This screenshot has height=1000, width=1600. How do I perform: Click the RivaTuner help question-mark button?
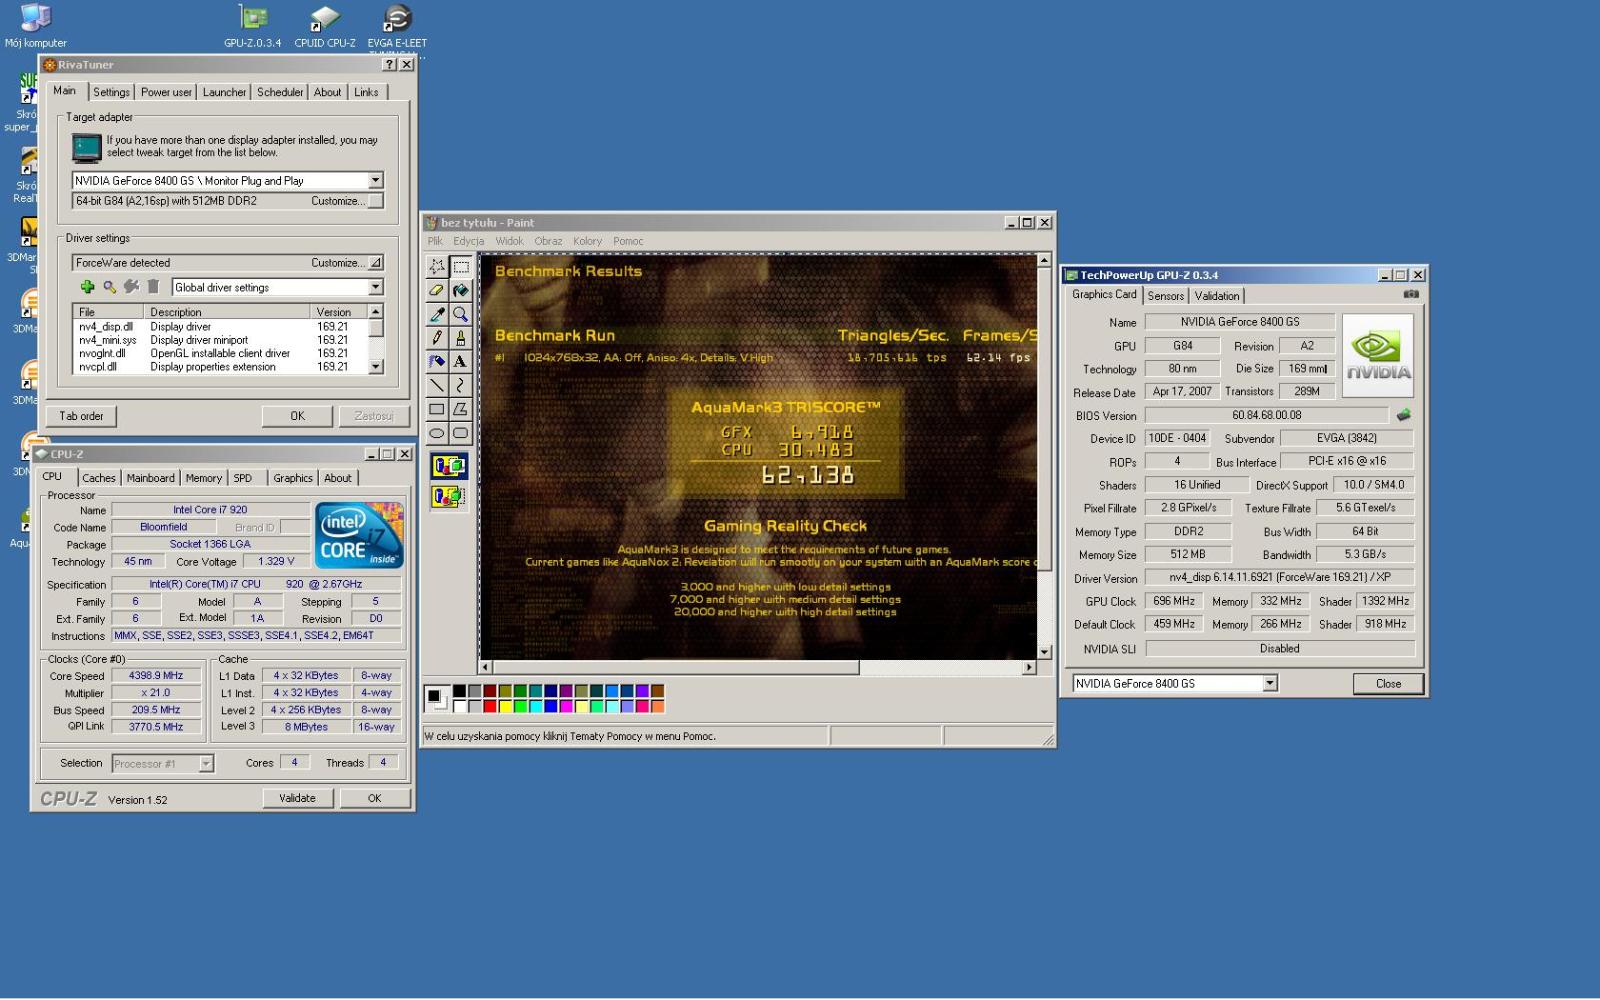click(x=389, y=64)
